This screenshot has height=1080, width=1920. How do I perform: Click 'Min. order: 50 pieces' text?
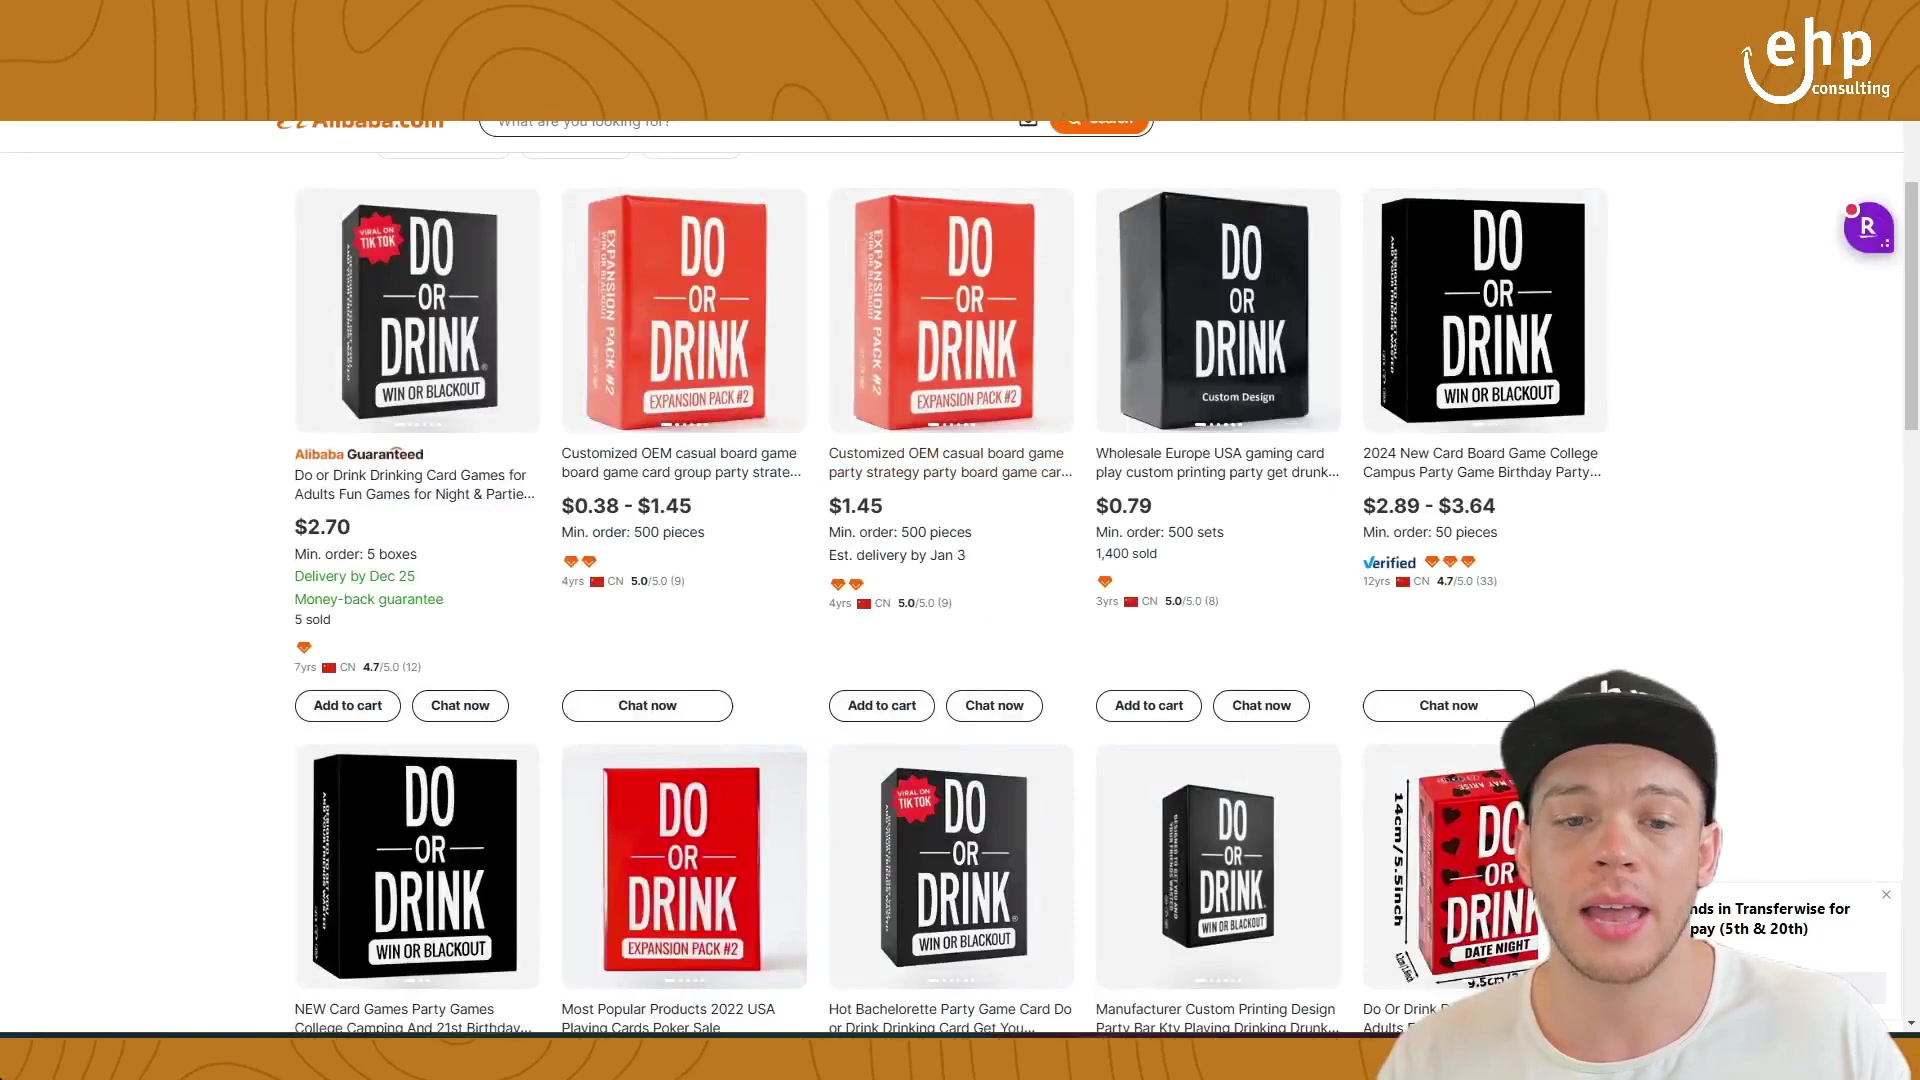coord(1430,532)
